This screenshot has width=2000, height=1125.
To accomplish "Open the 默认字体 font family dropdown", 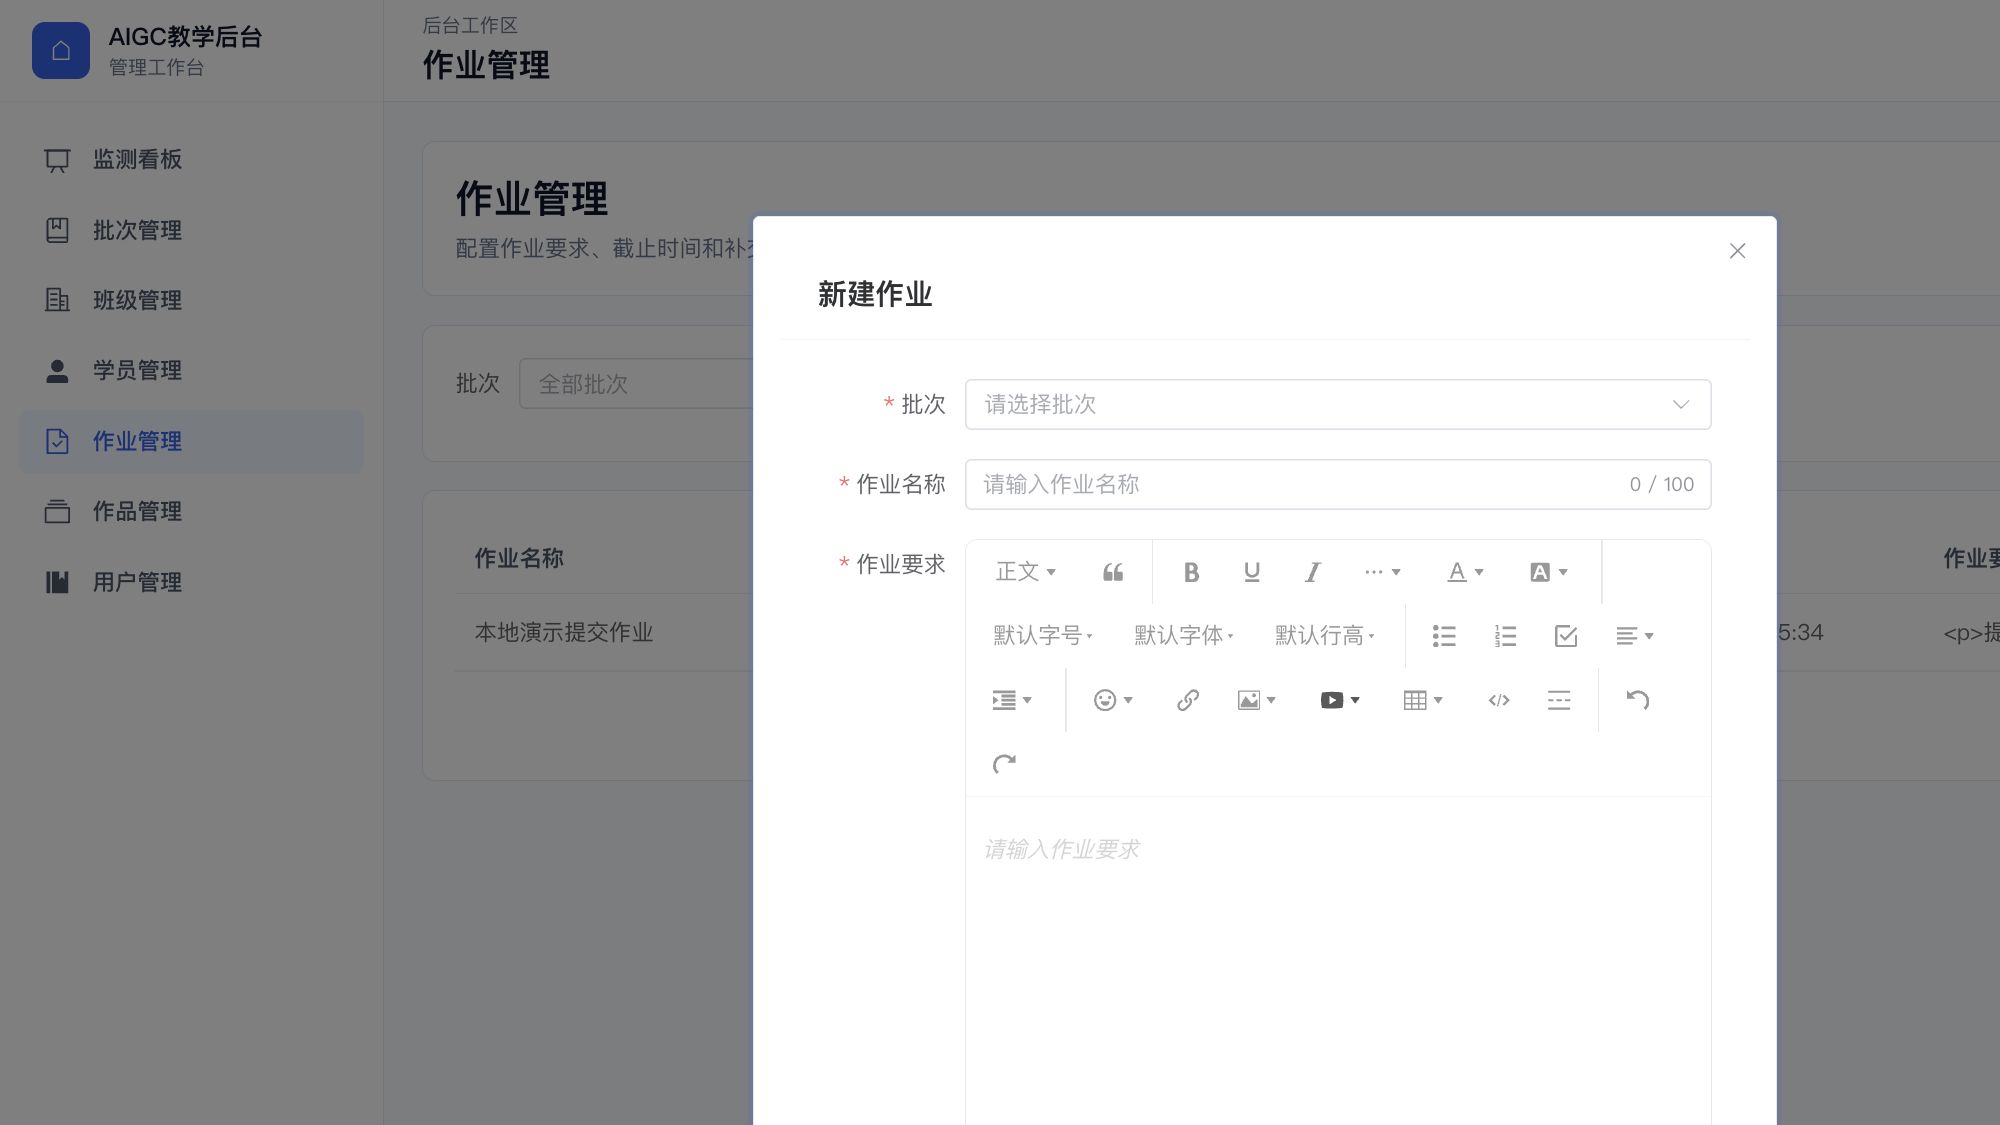I will pyautogui.click(x=1184, y=636).
